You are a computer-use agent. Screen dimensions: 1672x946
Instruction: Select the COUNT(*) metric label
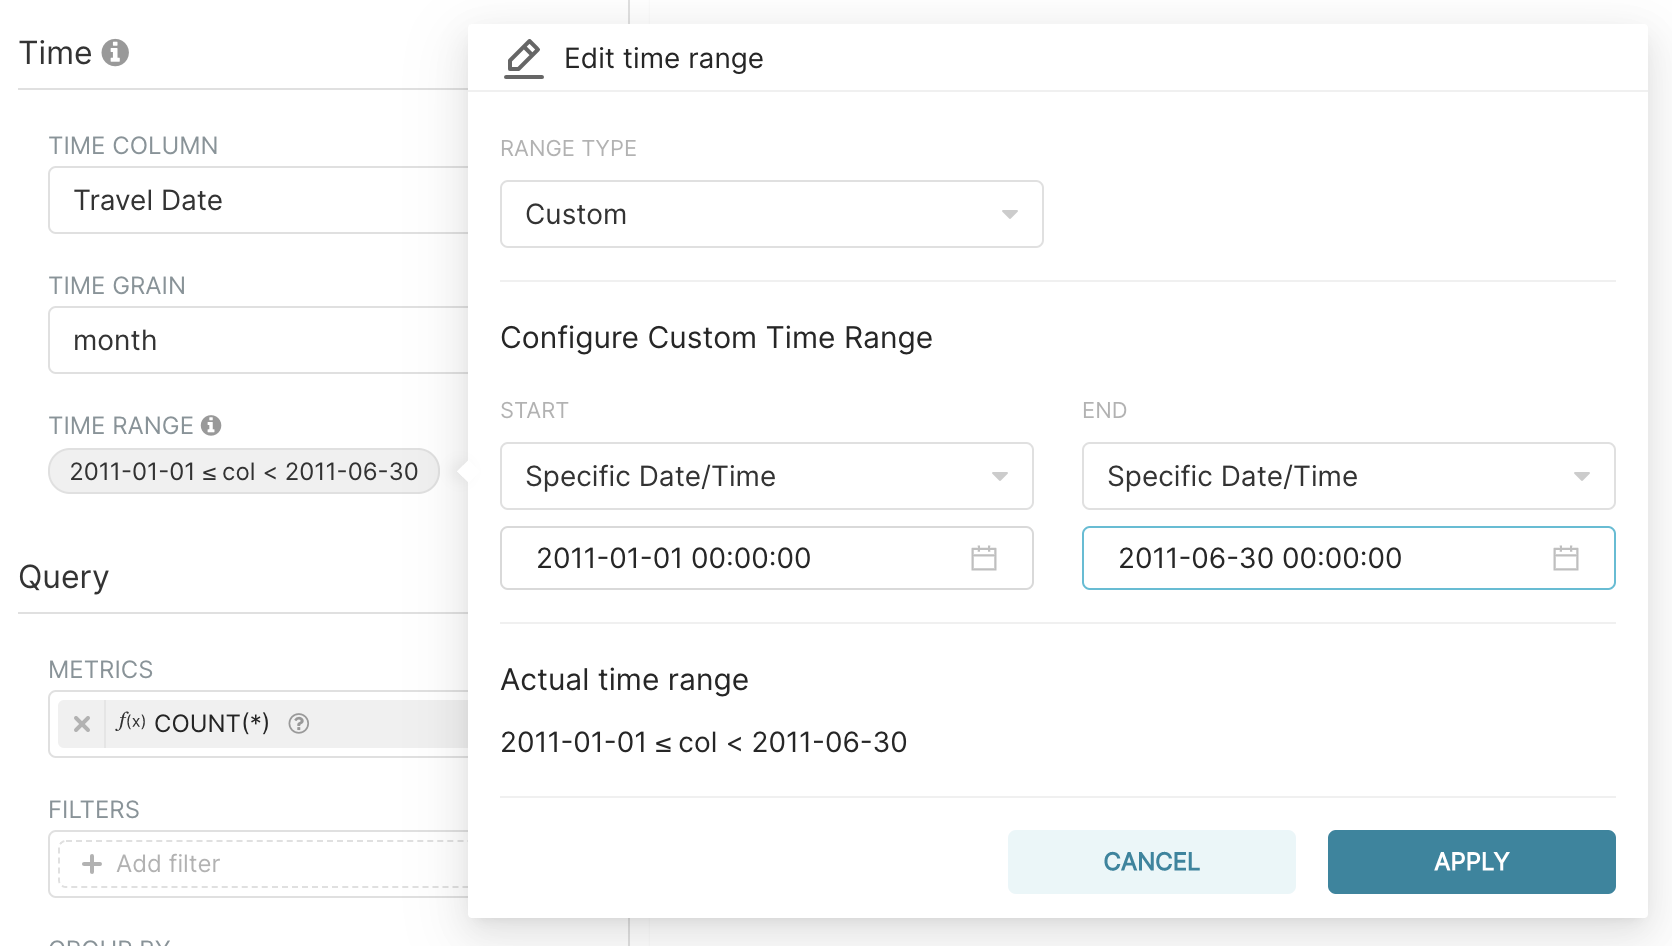212,724
